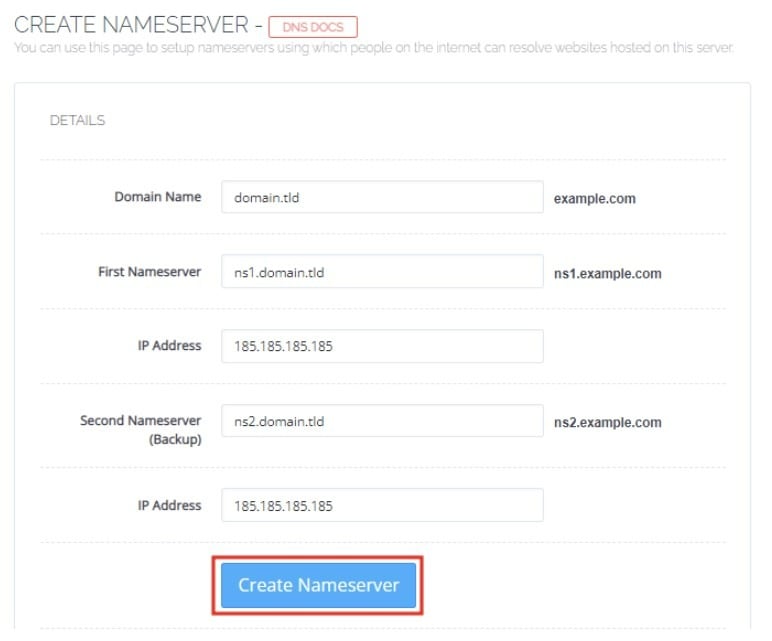This screenshot has height=641, width=772.
Task: Select IP Address field below First Nameserver
Action: [x=382, y=346]
